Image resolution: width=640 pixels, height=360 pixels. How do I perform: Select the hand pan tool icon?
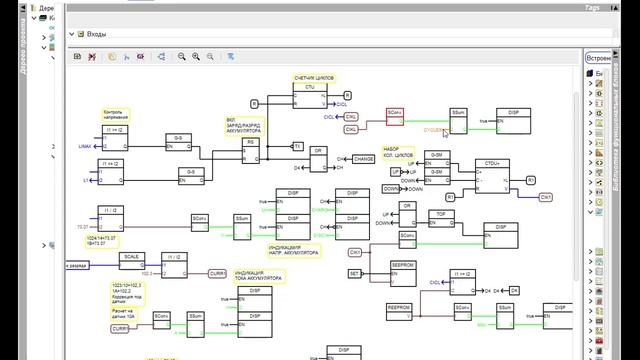pyautogui.click(x=112, y=57)
